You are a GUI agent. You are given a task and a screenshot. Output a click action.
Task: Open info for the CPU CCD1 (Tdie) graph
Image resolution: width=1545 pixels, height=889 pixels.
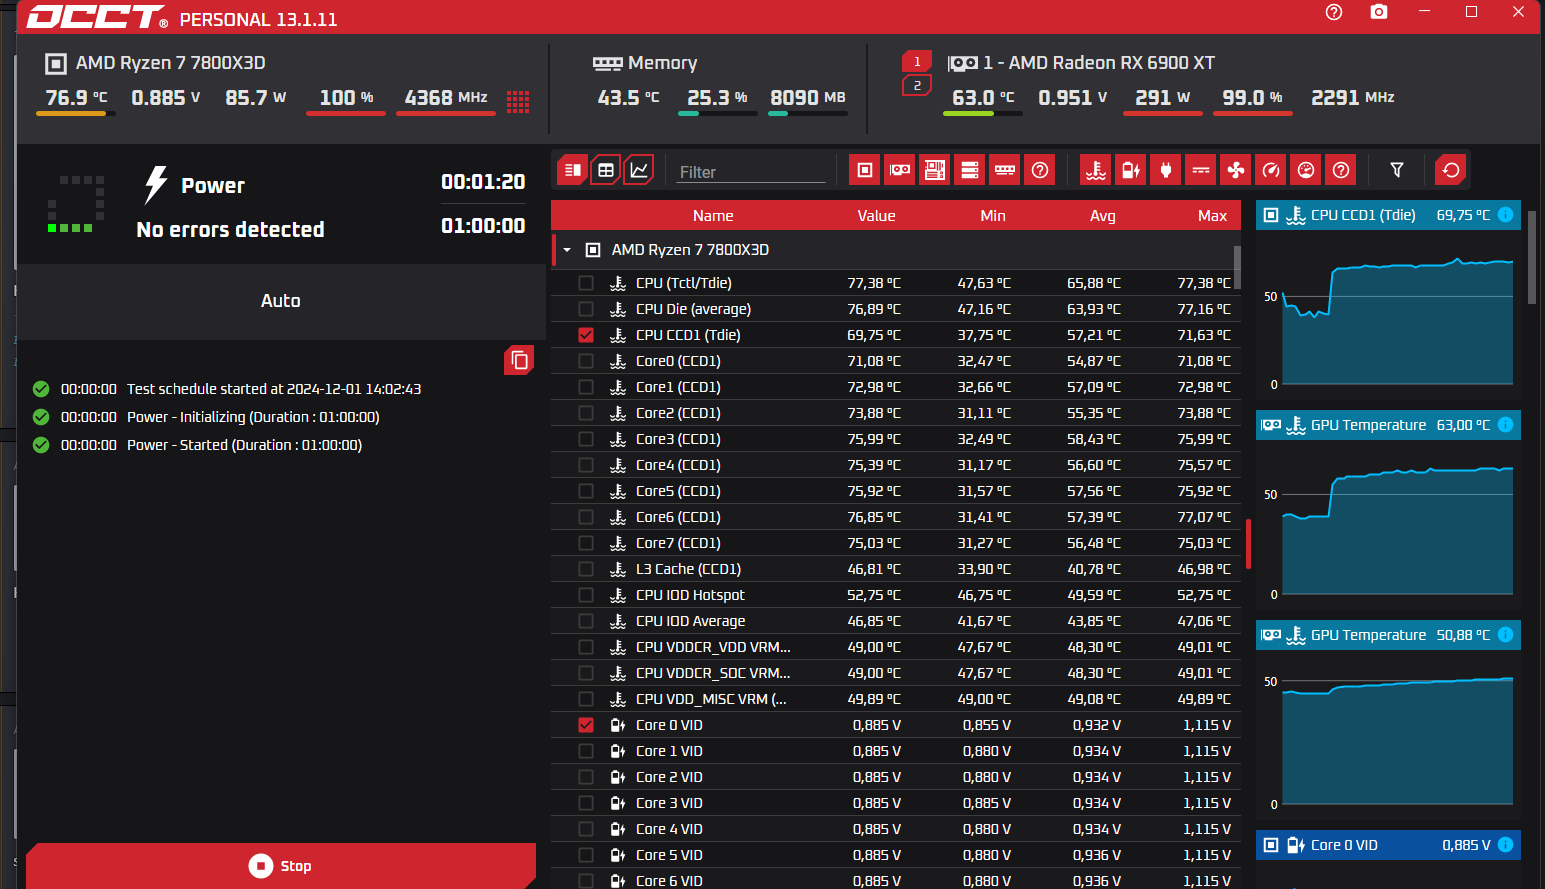point(1506,215)
